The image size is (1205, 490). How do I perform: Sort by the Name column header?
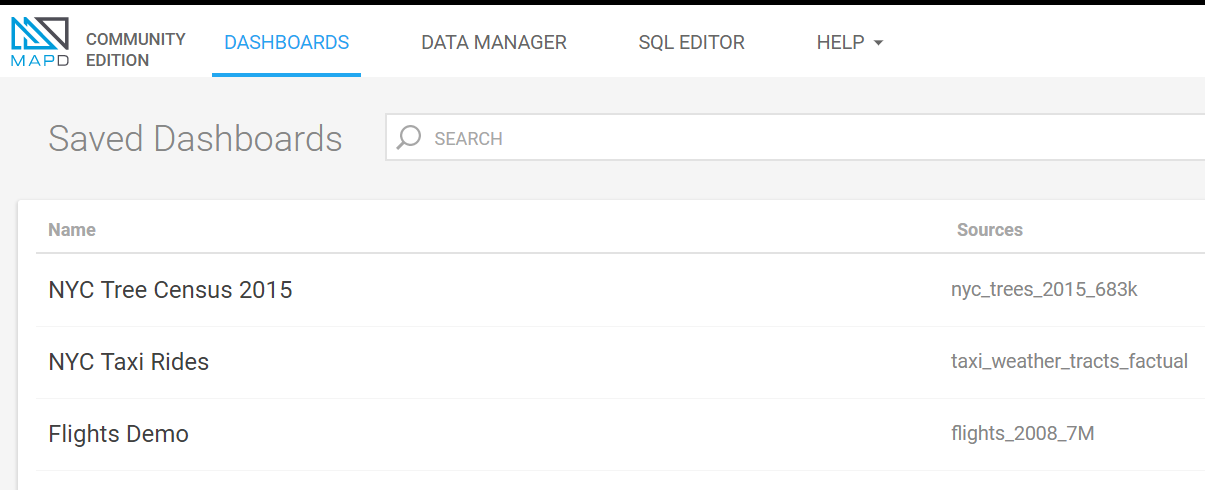click(72, 230)
